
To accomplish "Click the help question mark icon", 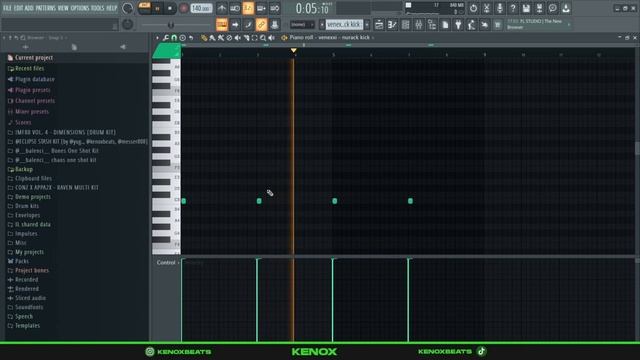I will coord(513,8).
